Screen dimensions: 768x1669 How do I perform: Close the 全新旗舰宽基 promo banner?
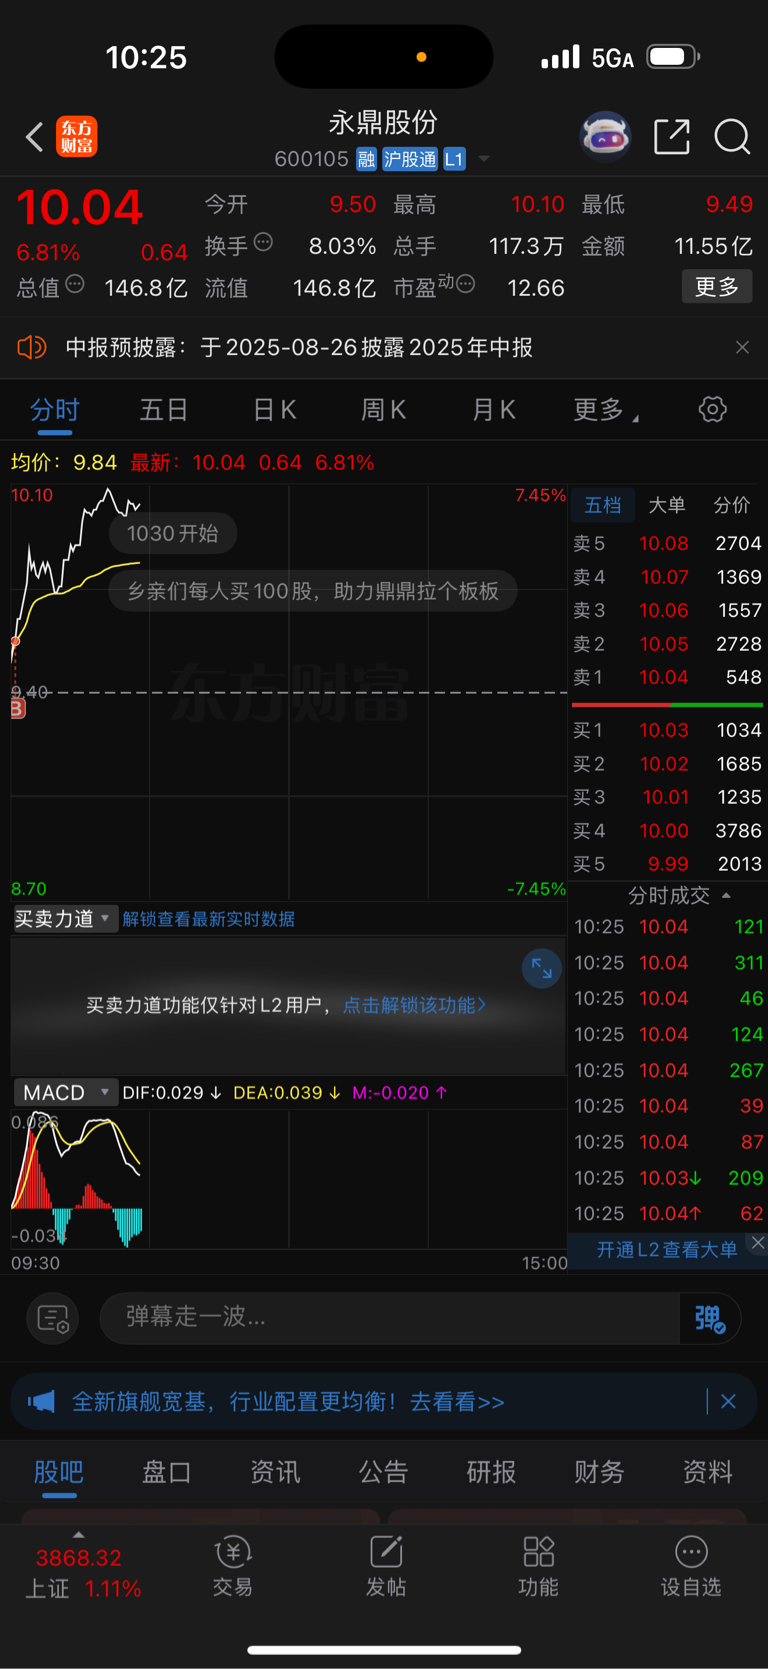click(x=728, y=1401)
